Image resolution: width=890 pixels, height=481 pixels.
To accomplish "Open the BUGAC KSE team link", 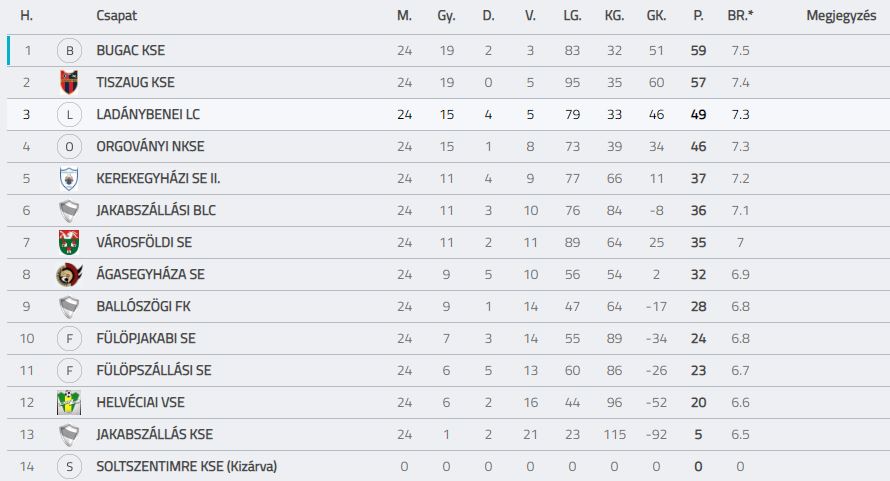I will 131,51.
